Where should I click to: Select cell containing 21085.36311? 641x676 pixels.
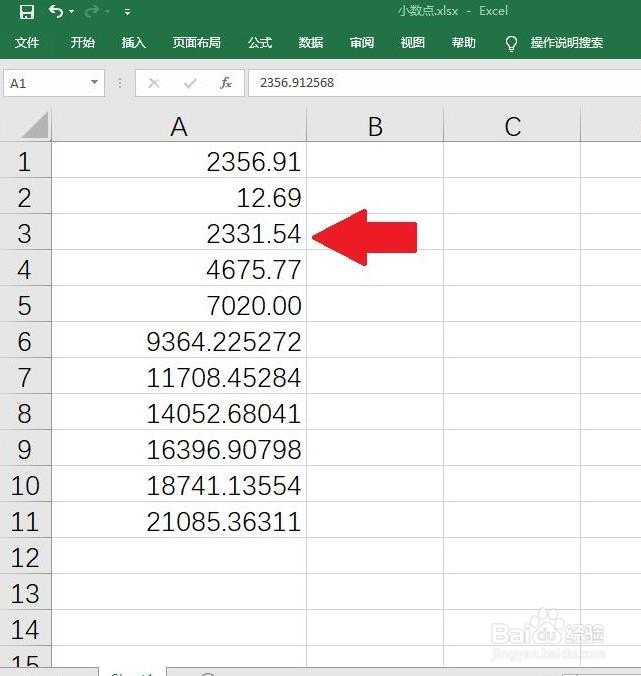179,522
